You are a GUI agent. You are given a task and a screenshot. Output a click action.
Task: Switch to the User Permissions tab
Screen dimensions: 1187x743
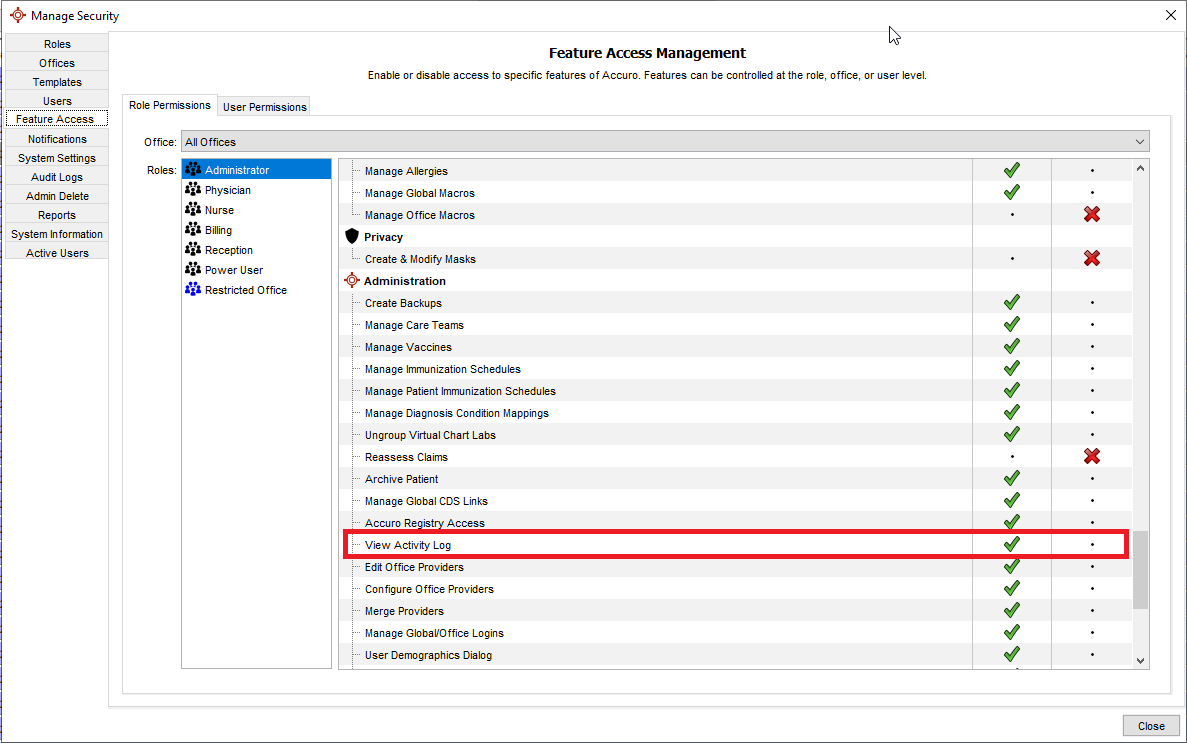tap(265, 107)
